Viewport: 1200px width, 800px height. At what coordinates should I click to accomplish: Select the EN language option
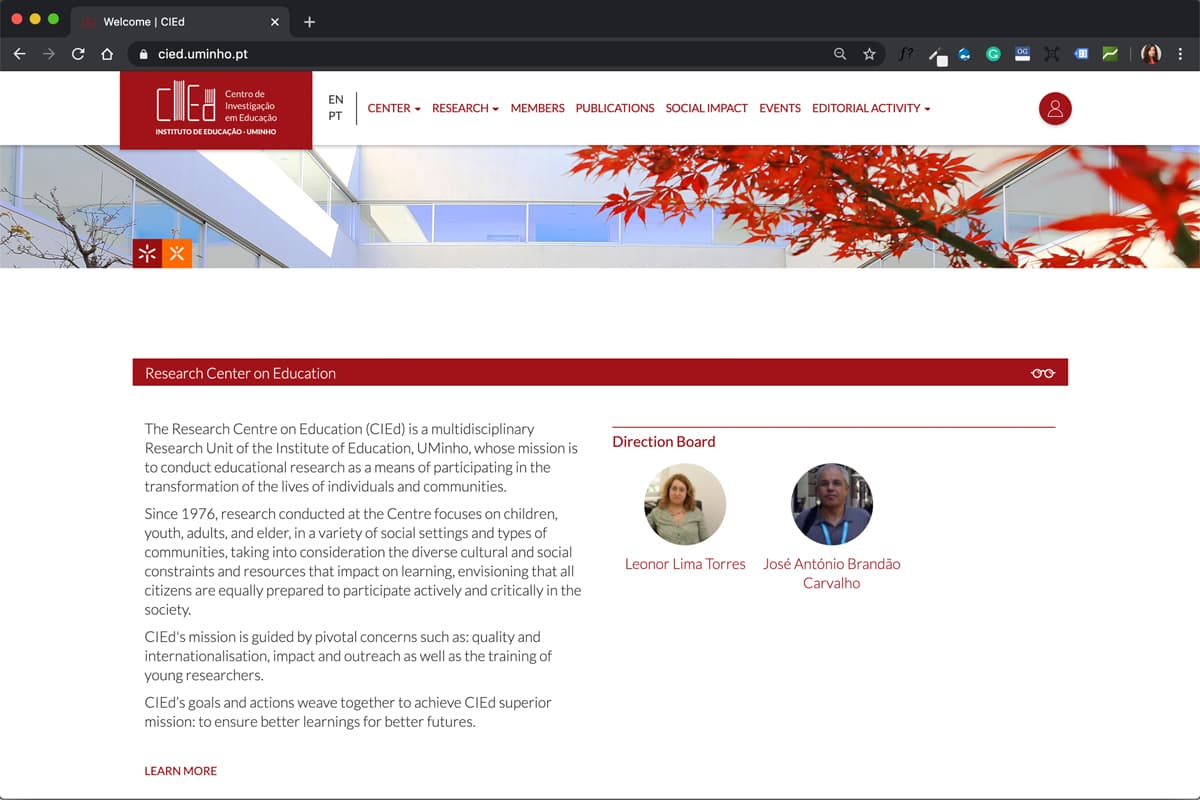[336, 99]
